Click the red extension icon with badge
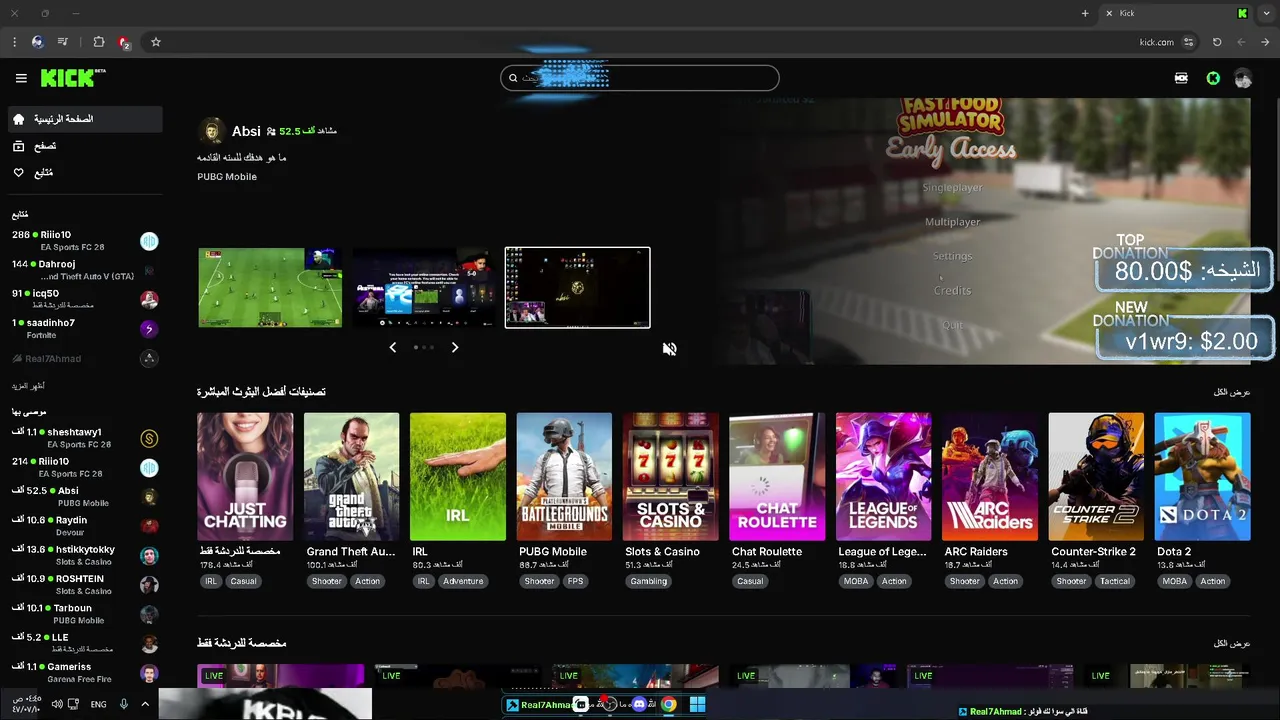This screenshot has height=720, width=1280. [124, 42]
